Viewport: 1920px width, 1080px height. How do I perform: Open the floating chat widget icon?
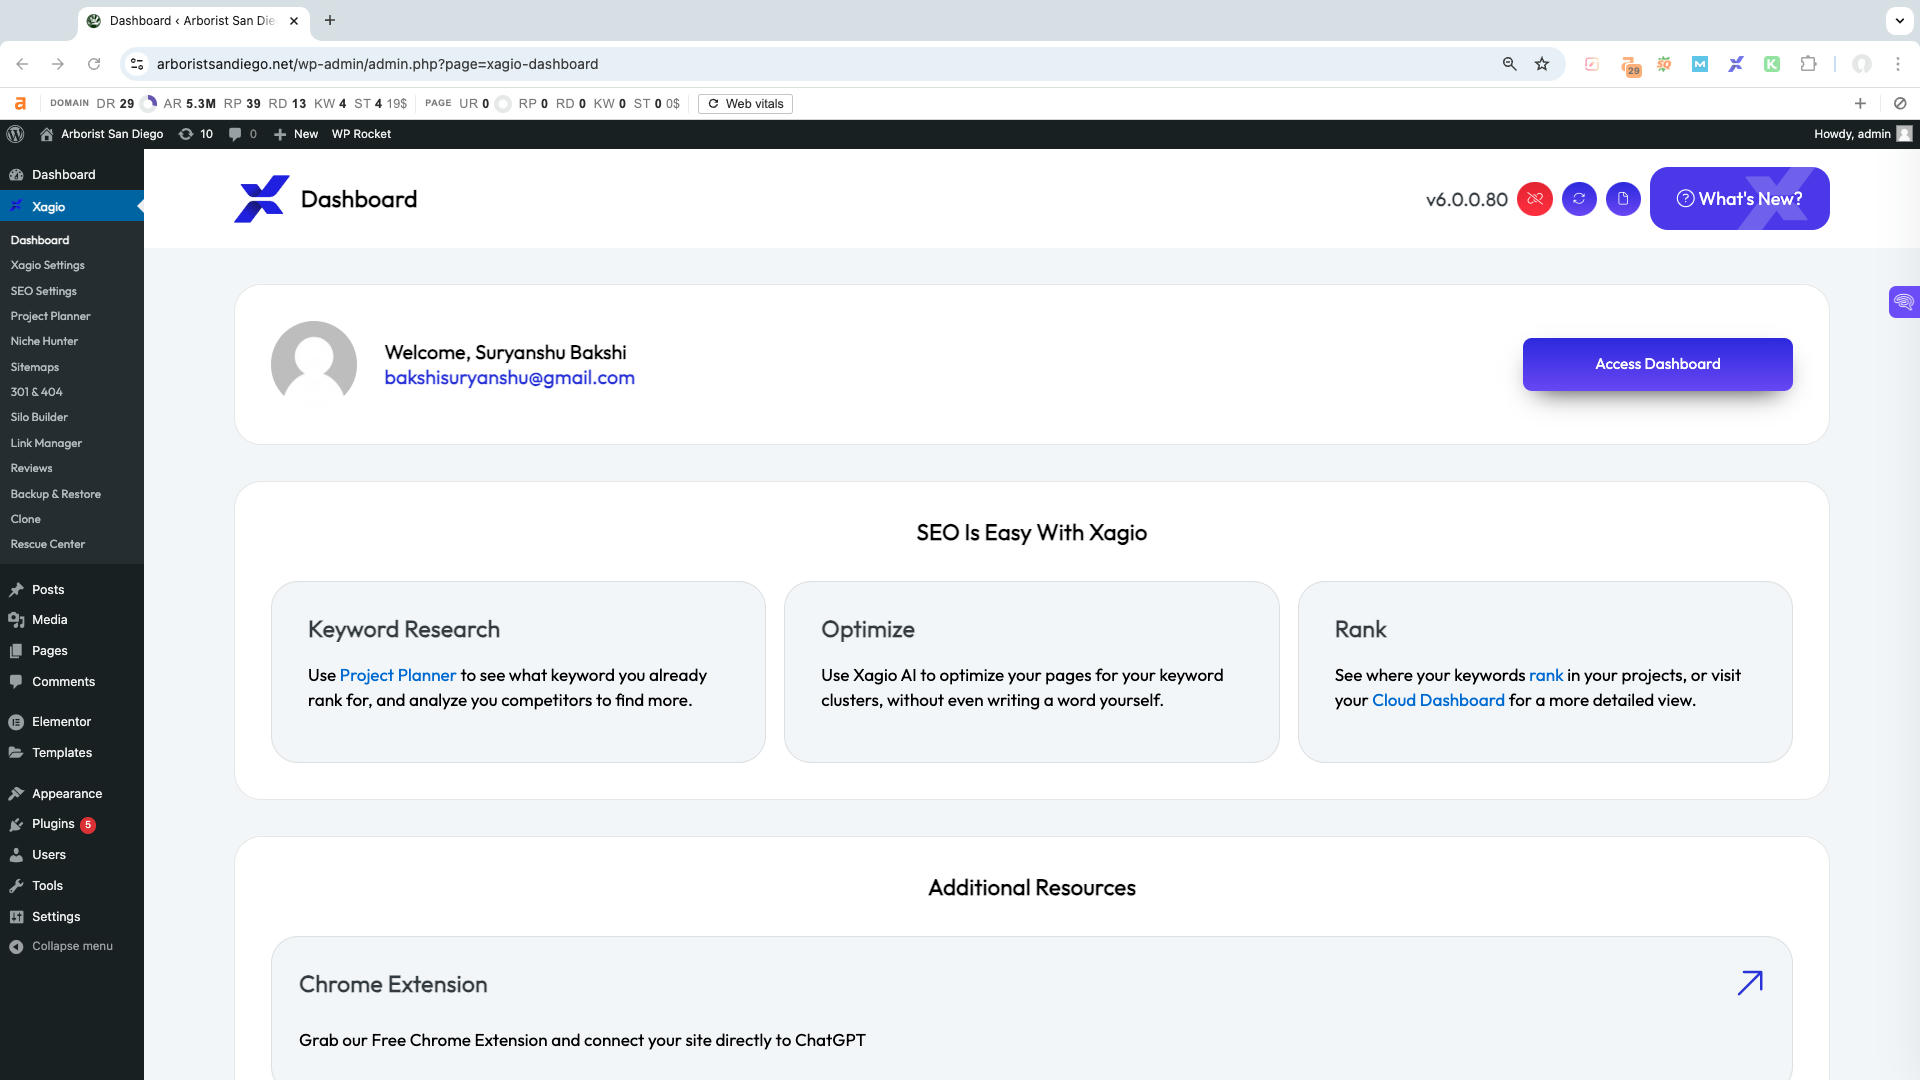[x=1903, y=301]
